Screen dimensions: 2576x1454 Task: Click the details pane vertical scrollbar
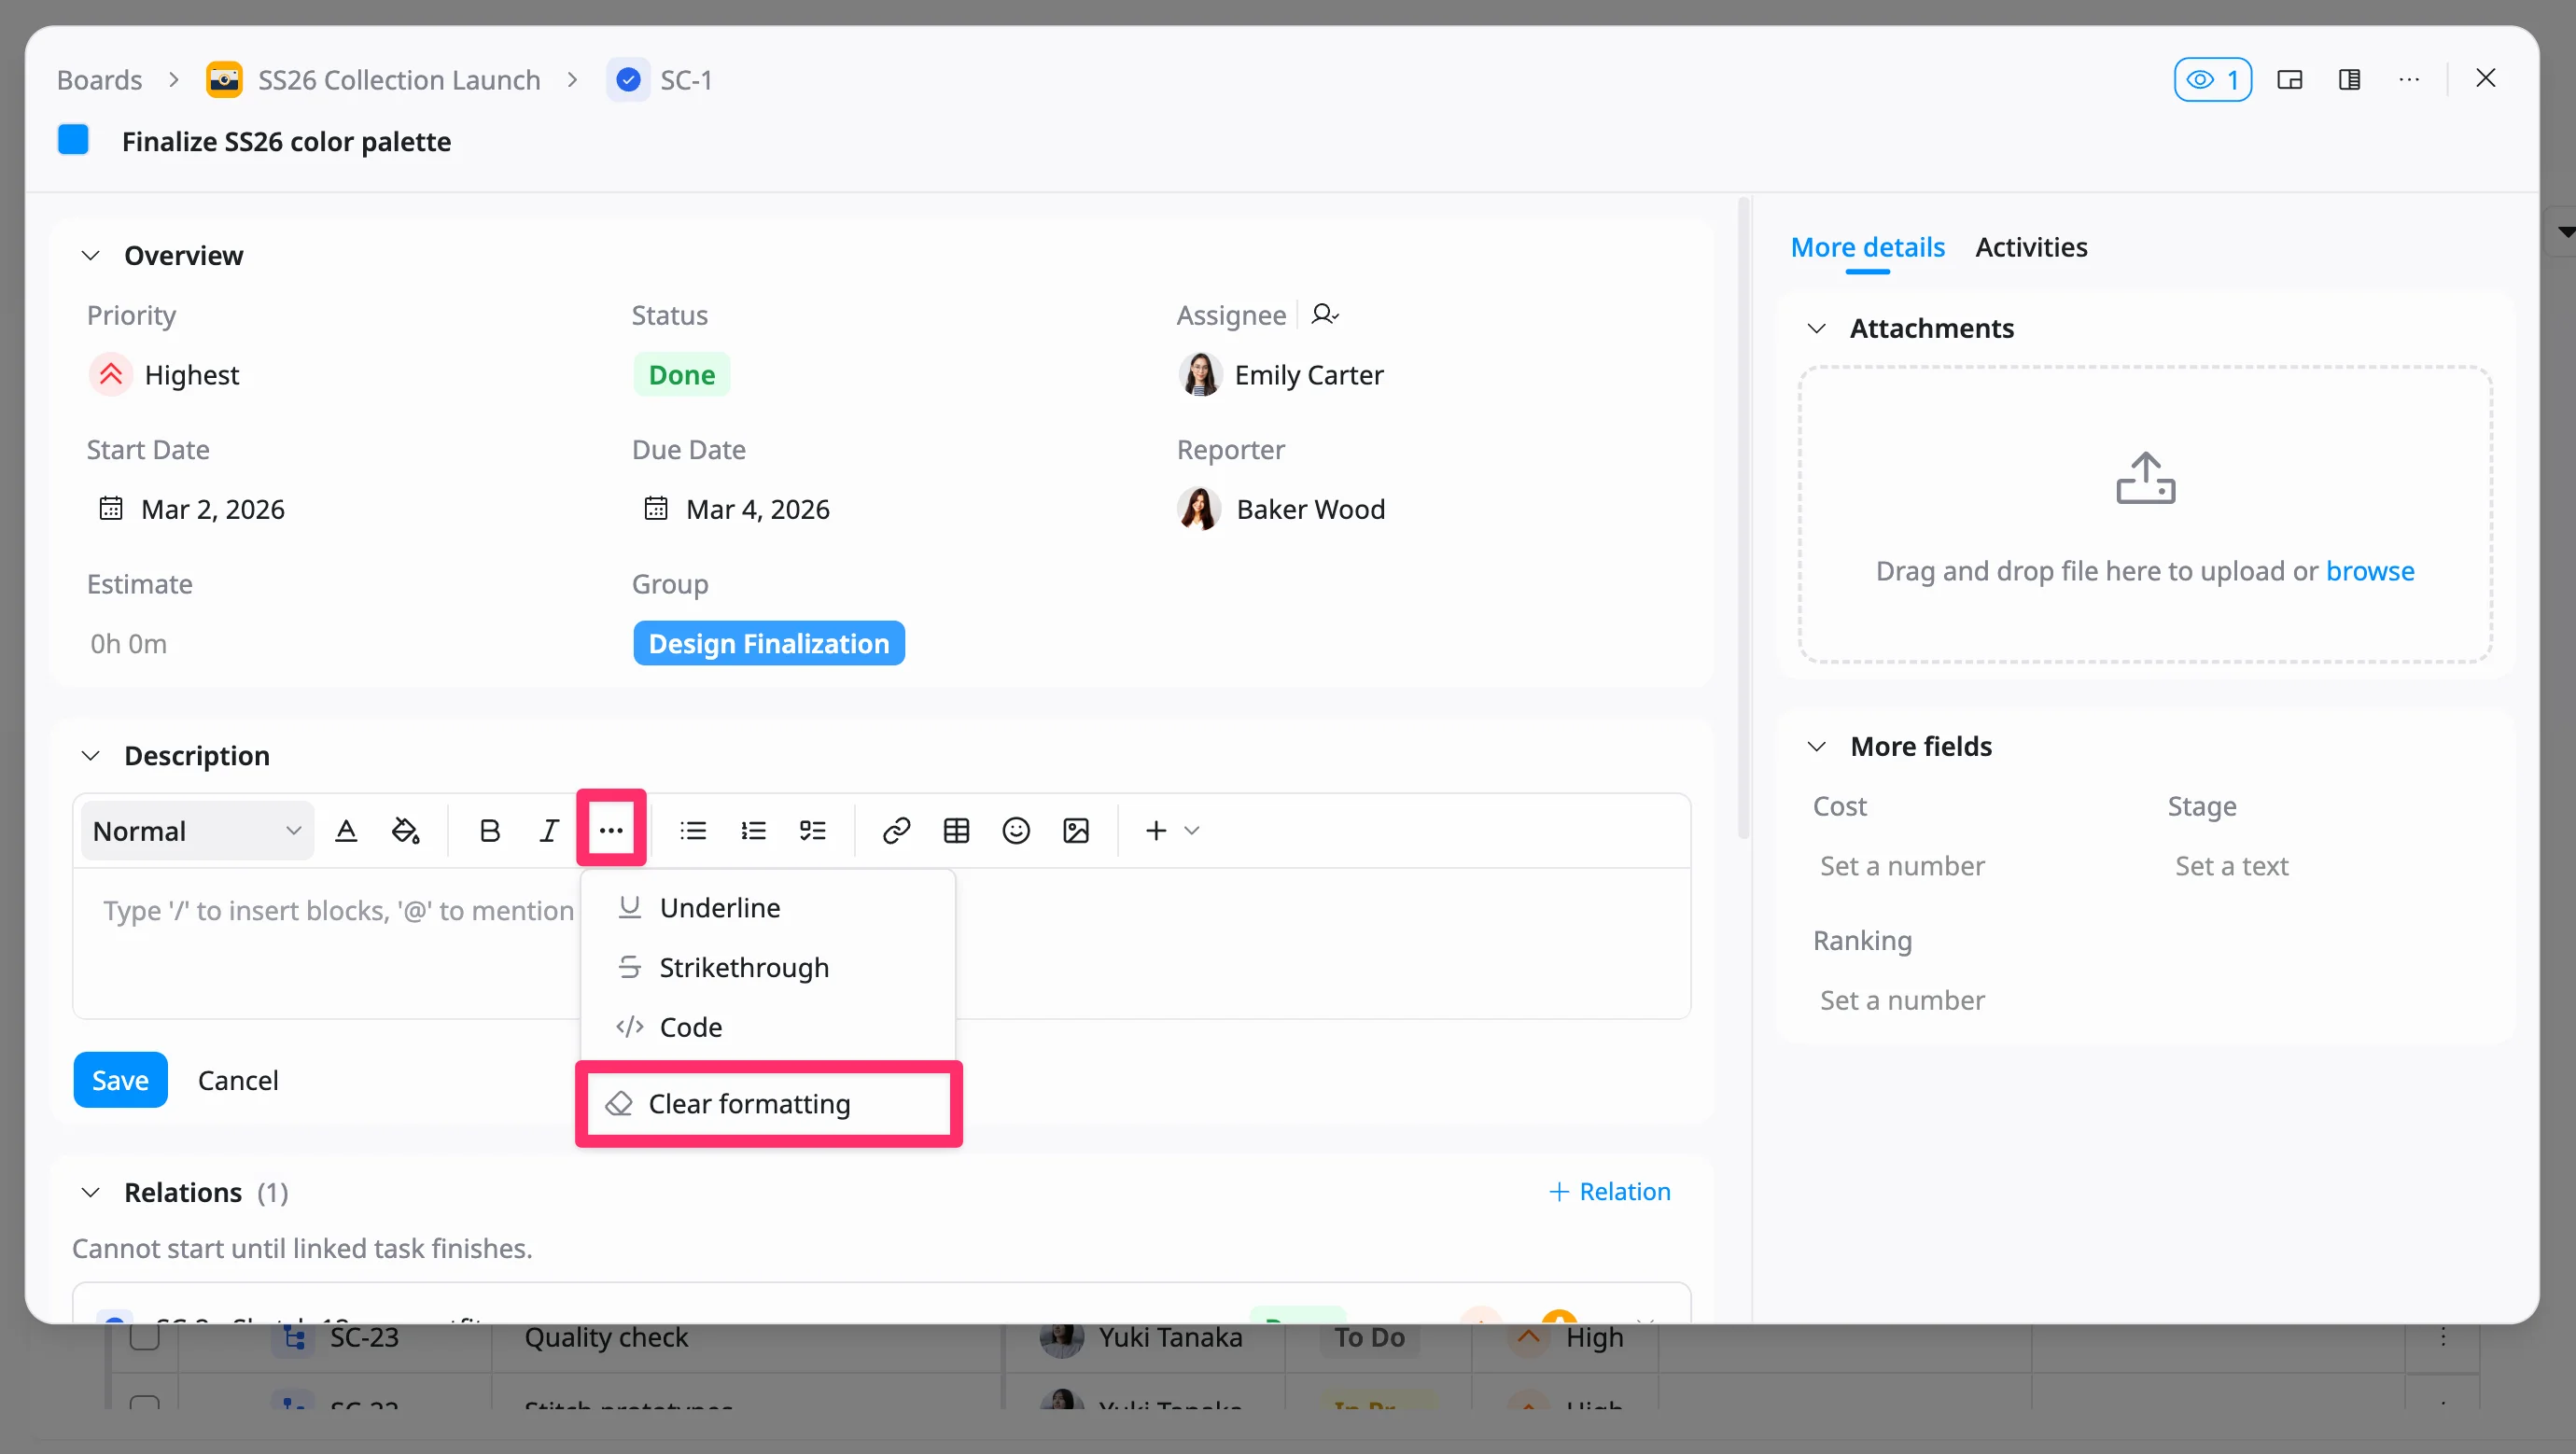tap(1743, 518)
